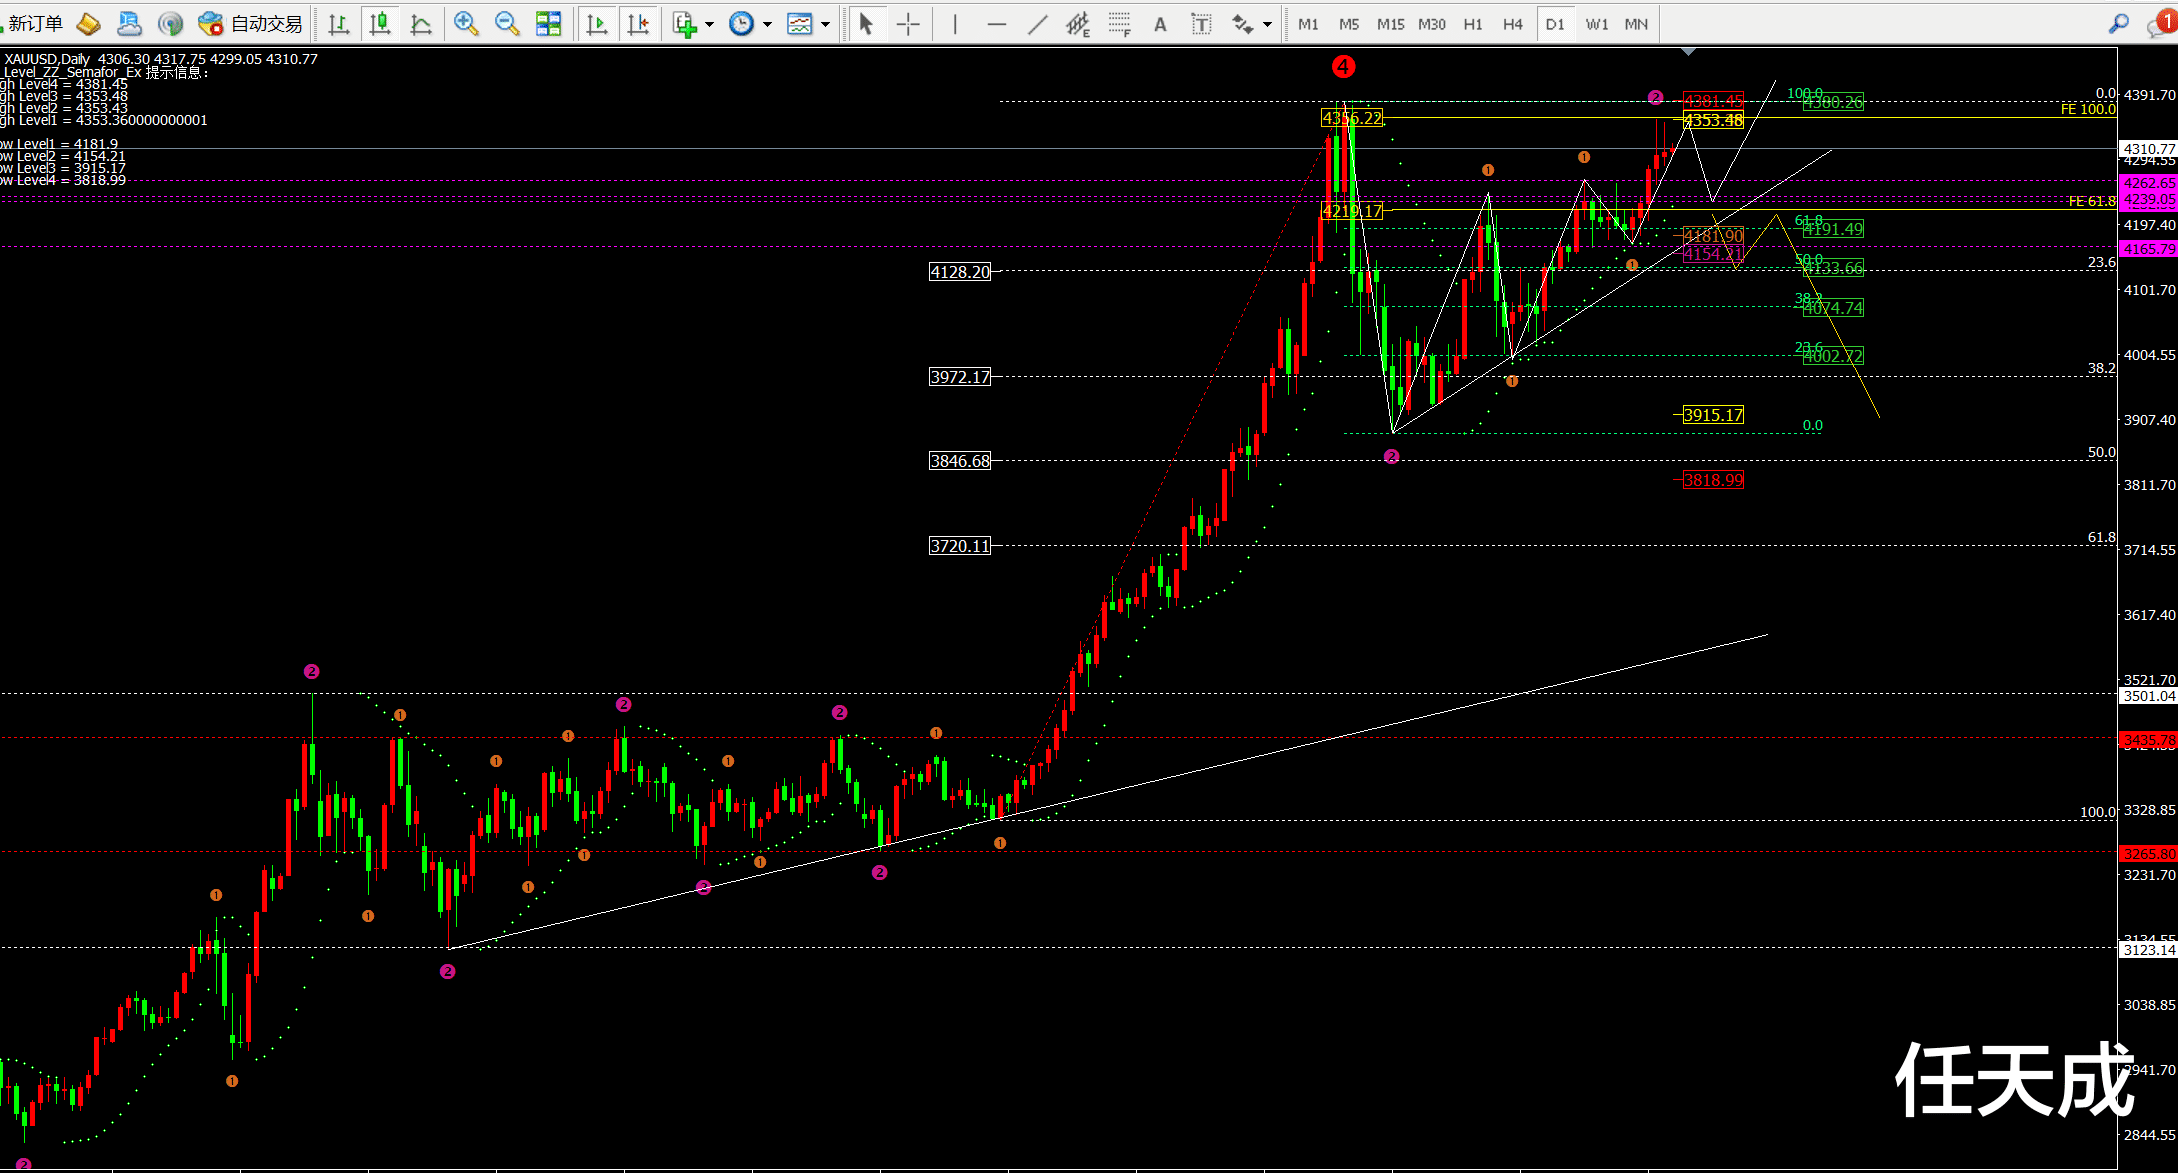Screen dimensions: 2178x1173
Task: Click the 4310.77 current price label
Action: [x=2148, y=148]
